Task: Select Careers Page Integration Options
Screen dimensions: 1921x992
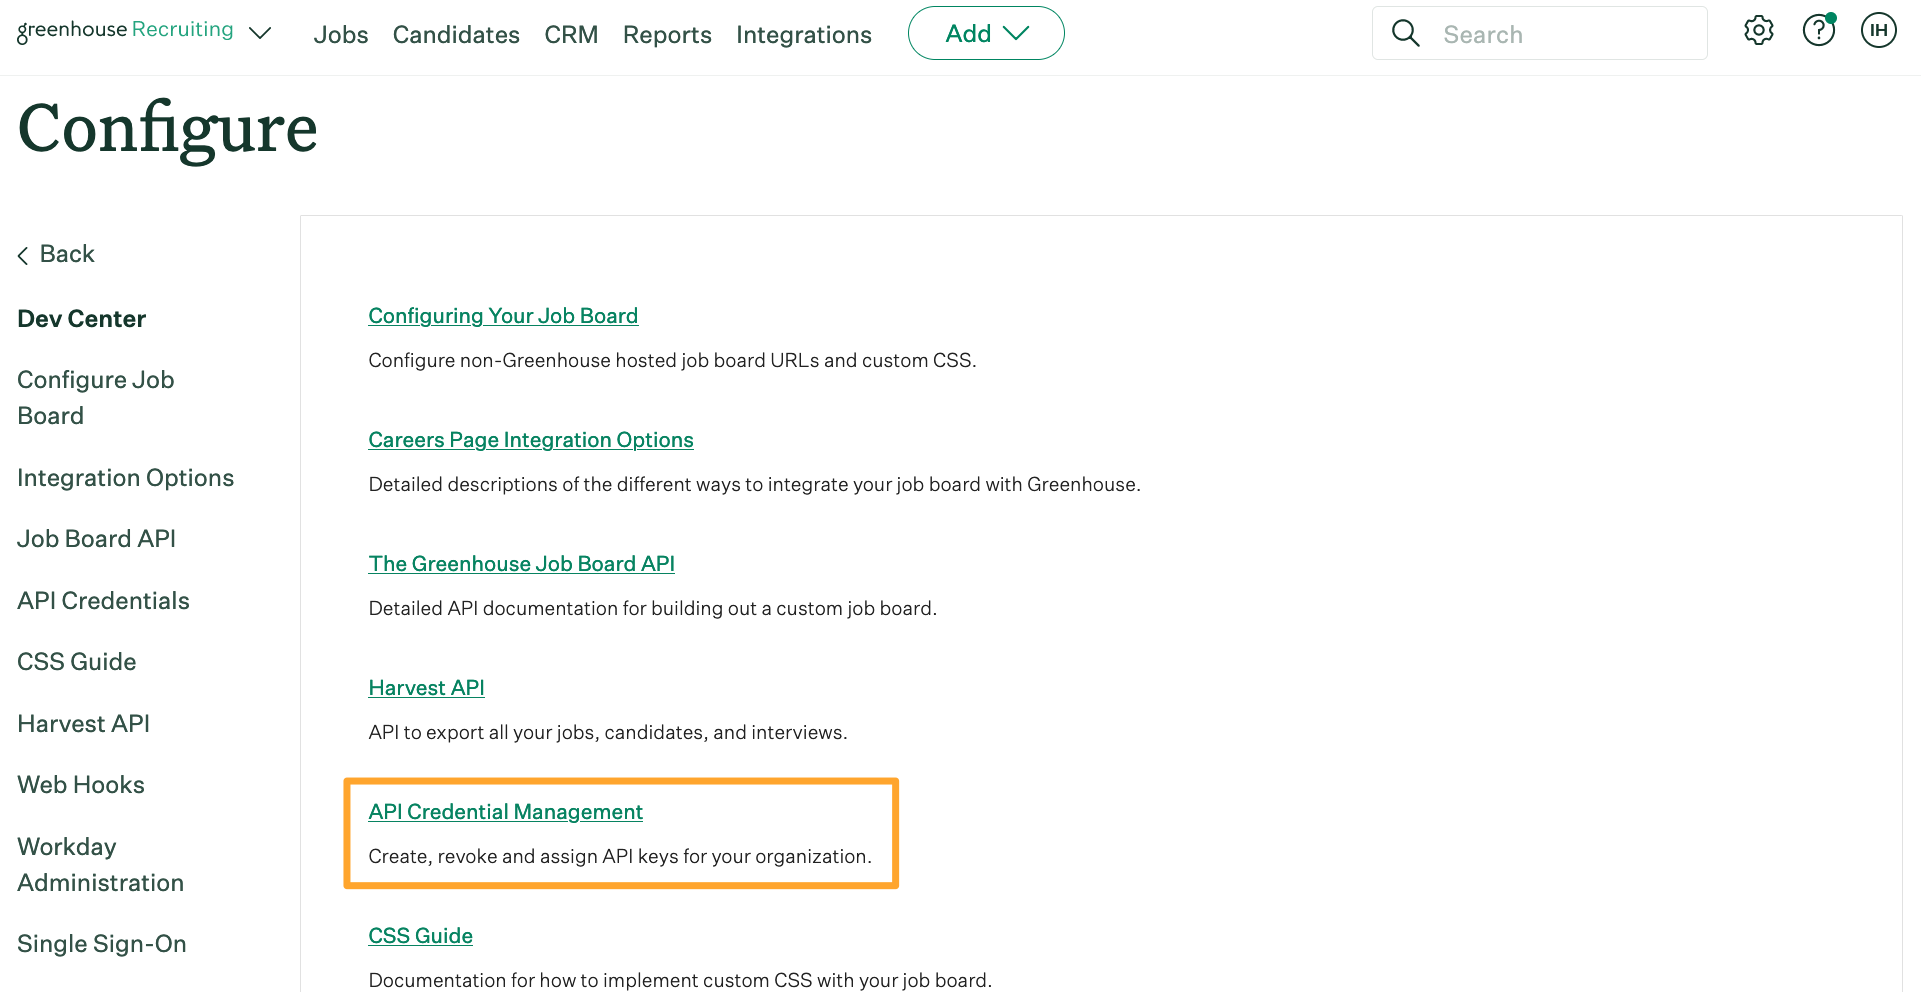Action: pyautogui.click(x=531, y=439)
